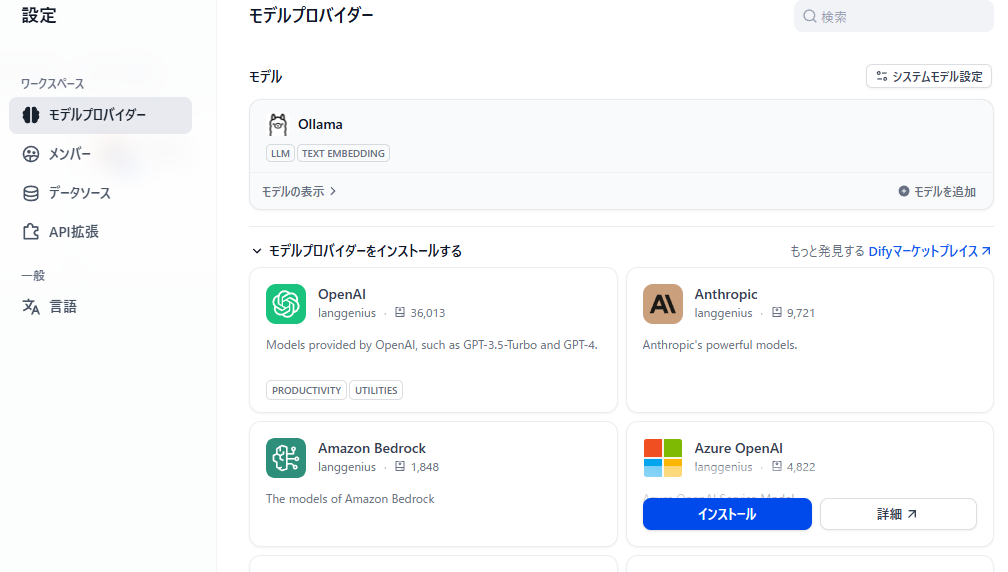Click the PRODUCTIVITY tag on OpenAI

point(307,390)
